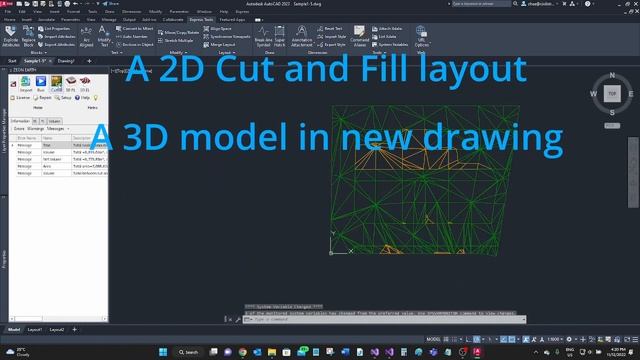Image resolution: width=640 pixels, height=360 pixels.
Task: Click the Attach Xdata tool
Action: click(x=387, y=29)
